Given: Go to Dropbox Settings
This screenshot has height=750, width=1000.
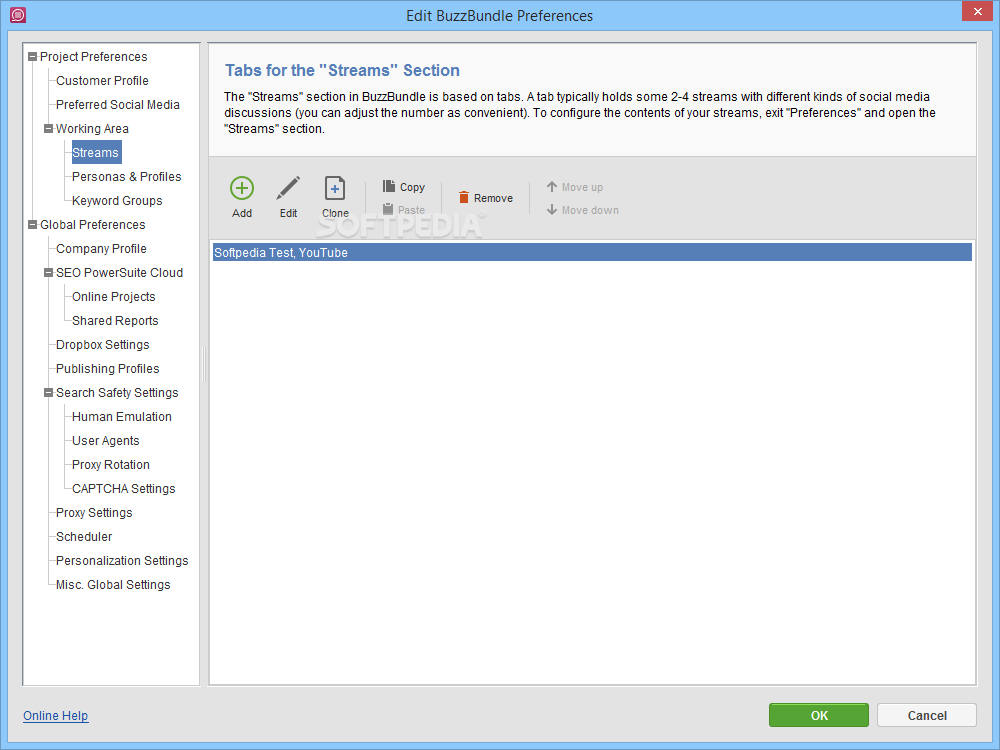Looking at the screenshot, I should [x=103, y=345].
